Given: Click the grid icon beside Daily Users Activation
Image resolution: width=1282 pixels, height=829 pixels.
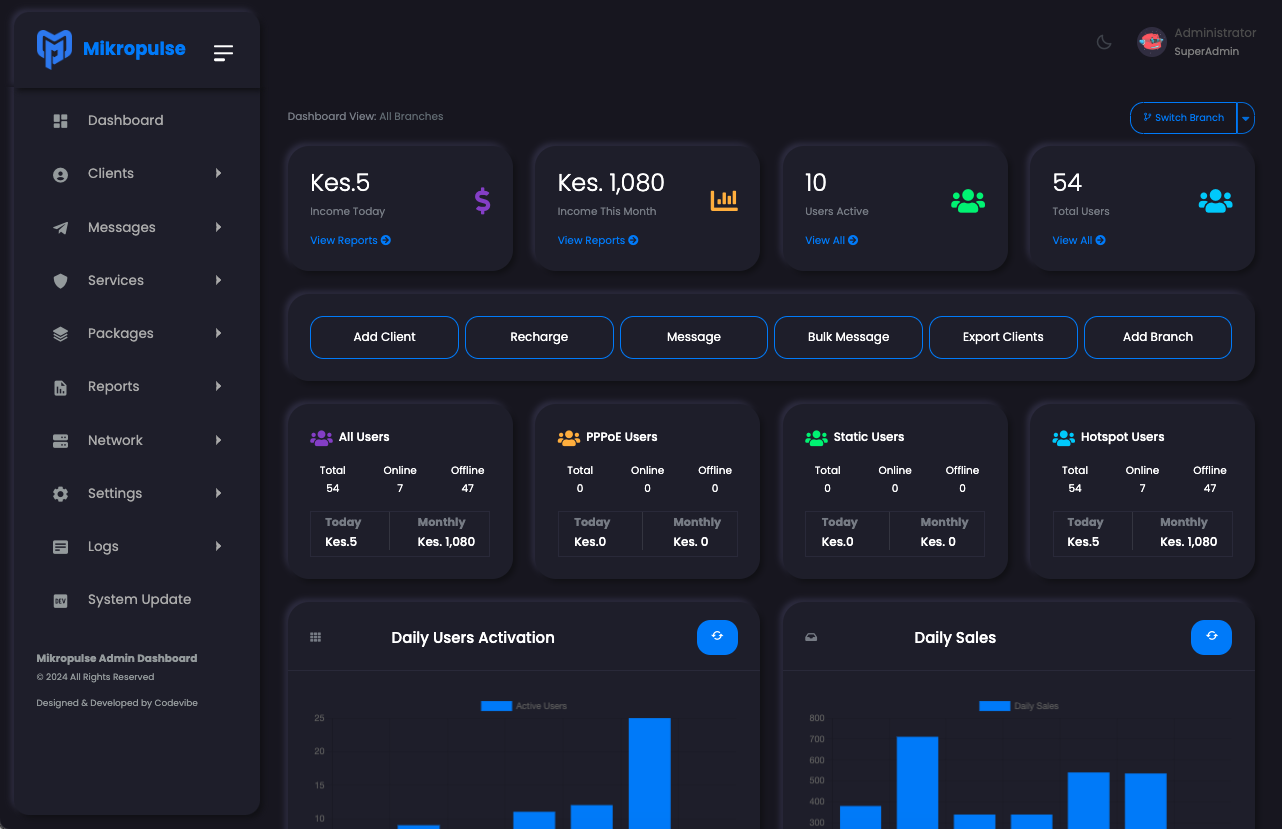Looking at the screenshot, I should [x=316, y=637].
